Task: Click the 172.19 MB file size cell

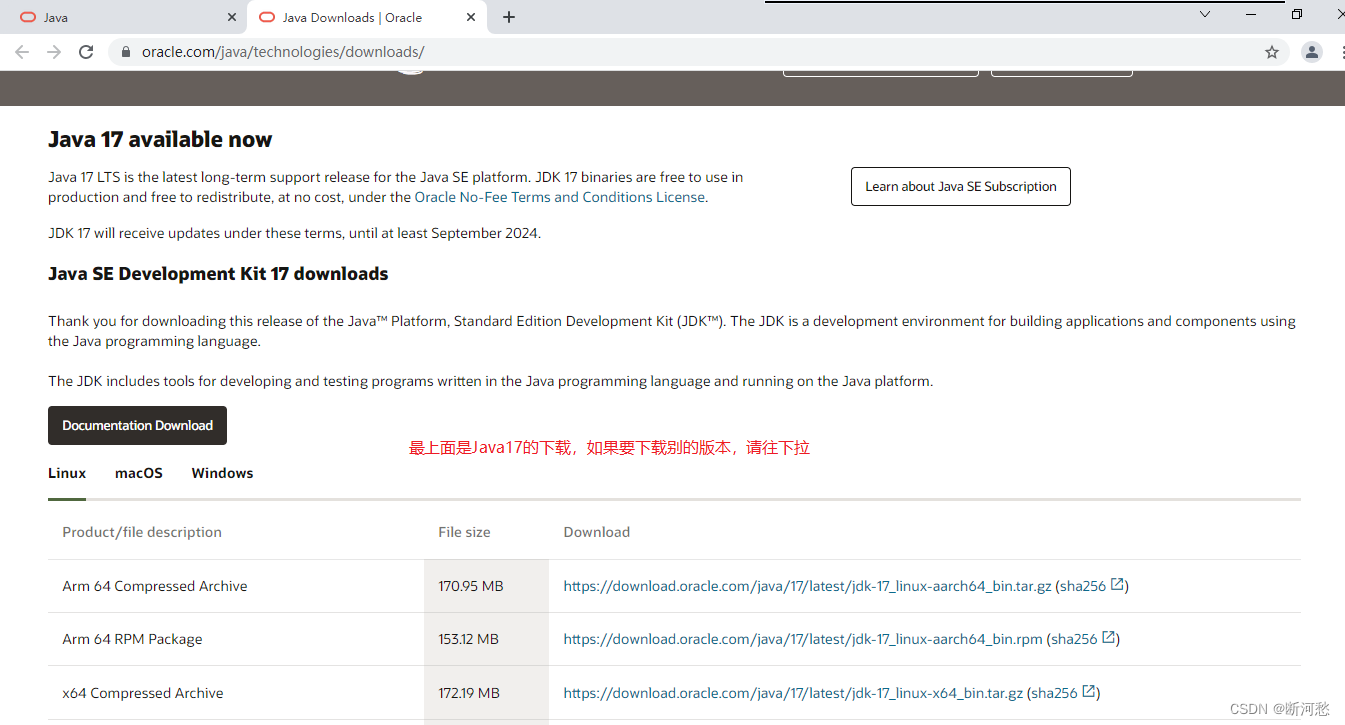Action: (x=486, y=693)
